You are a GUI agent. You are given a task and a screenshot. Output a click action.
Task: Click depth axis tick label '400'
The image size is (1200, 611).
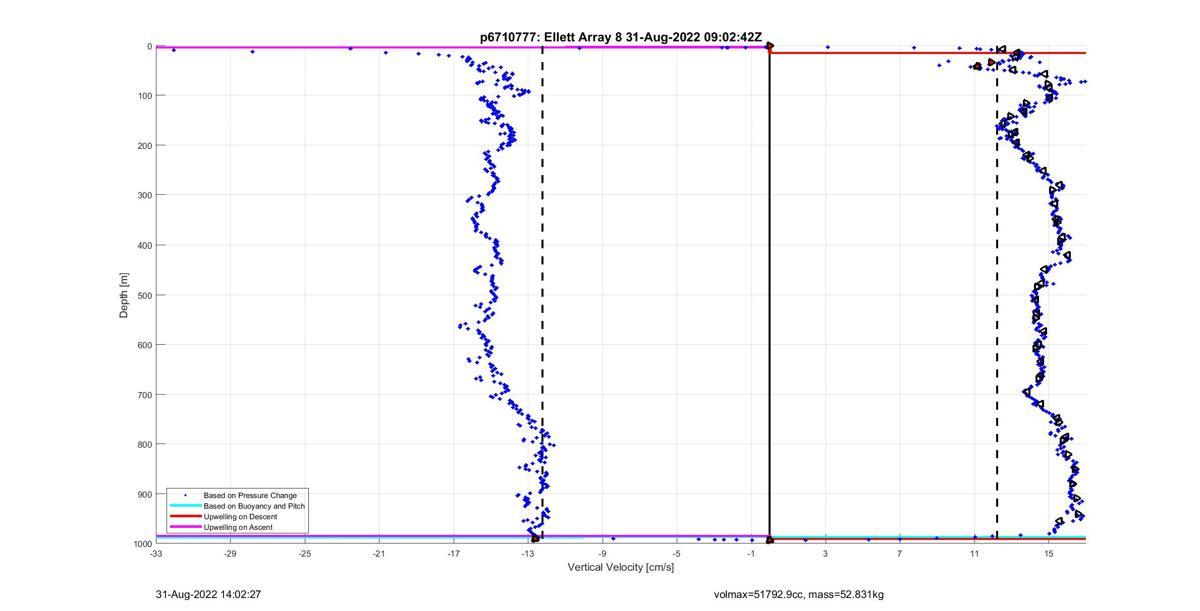click(x=144, y=245)
